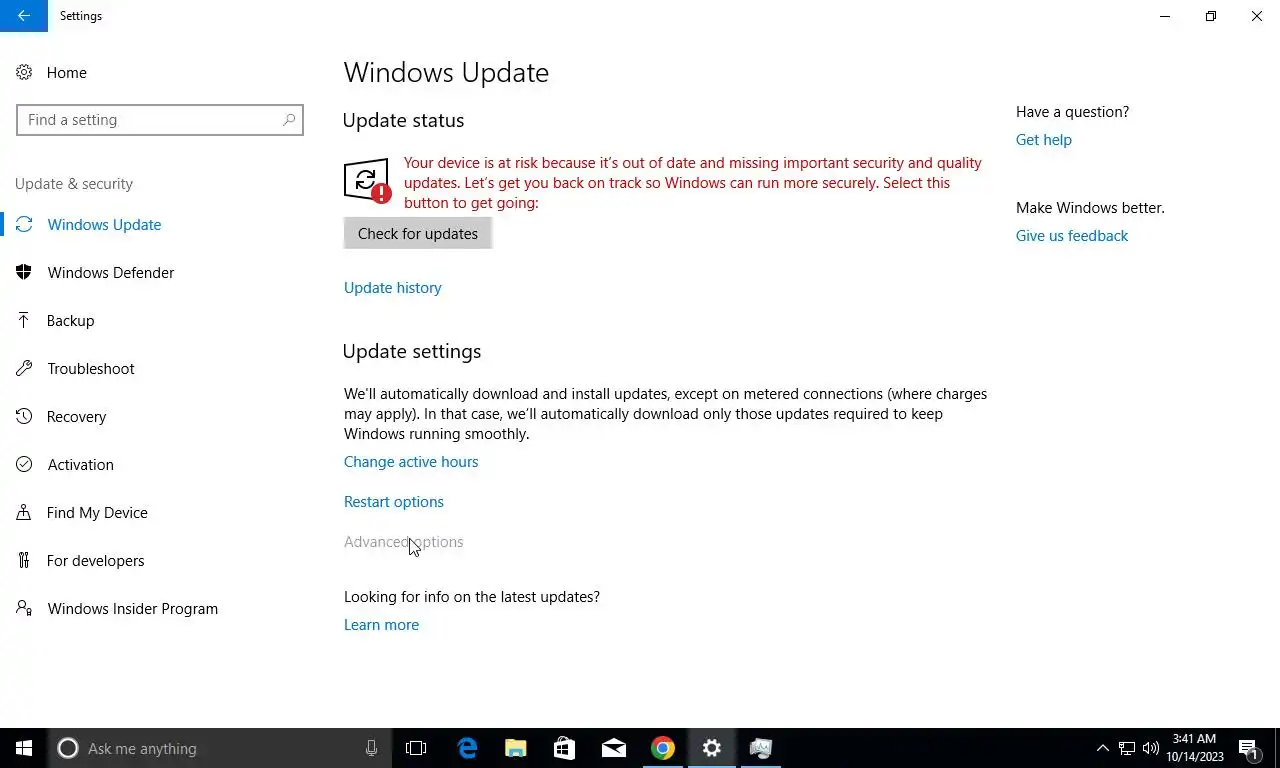Viewport: 1280px width, 768px height.
Task: Open the Windows Start menu
Action: 24,748
